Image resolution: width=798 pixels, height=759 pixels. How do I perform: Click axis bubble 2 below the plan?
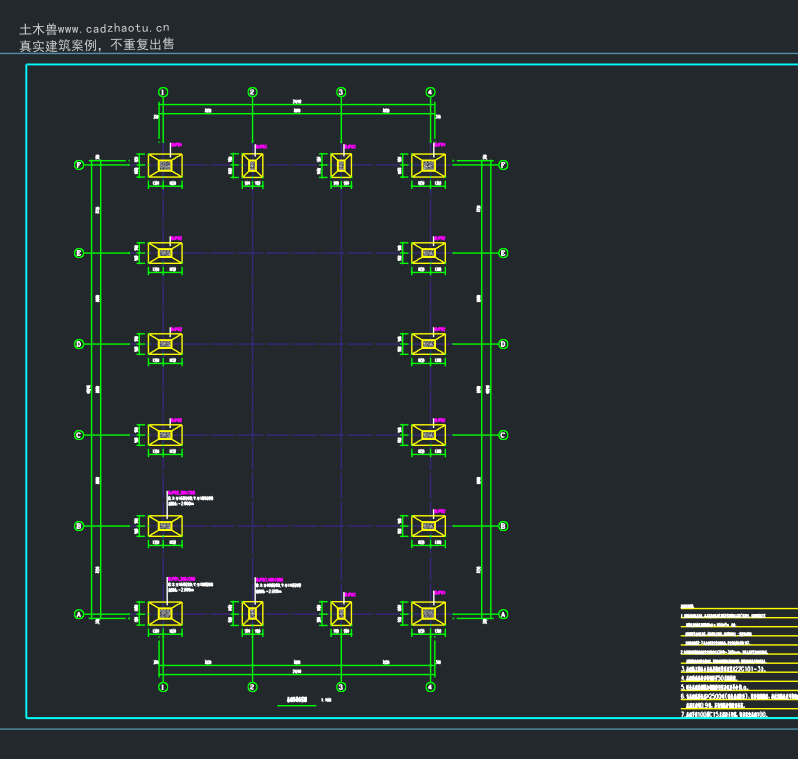(252, 687)
